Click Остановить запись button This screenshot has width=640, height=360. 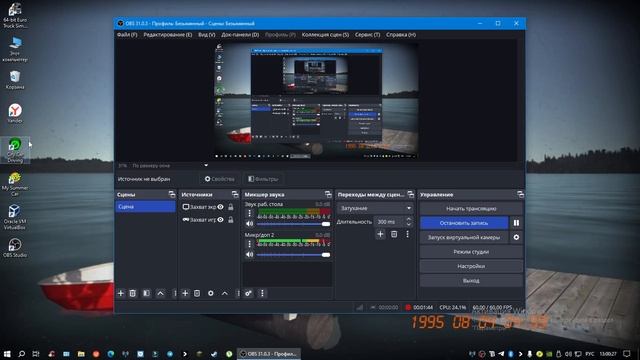tap(464, 223)
